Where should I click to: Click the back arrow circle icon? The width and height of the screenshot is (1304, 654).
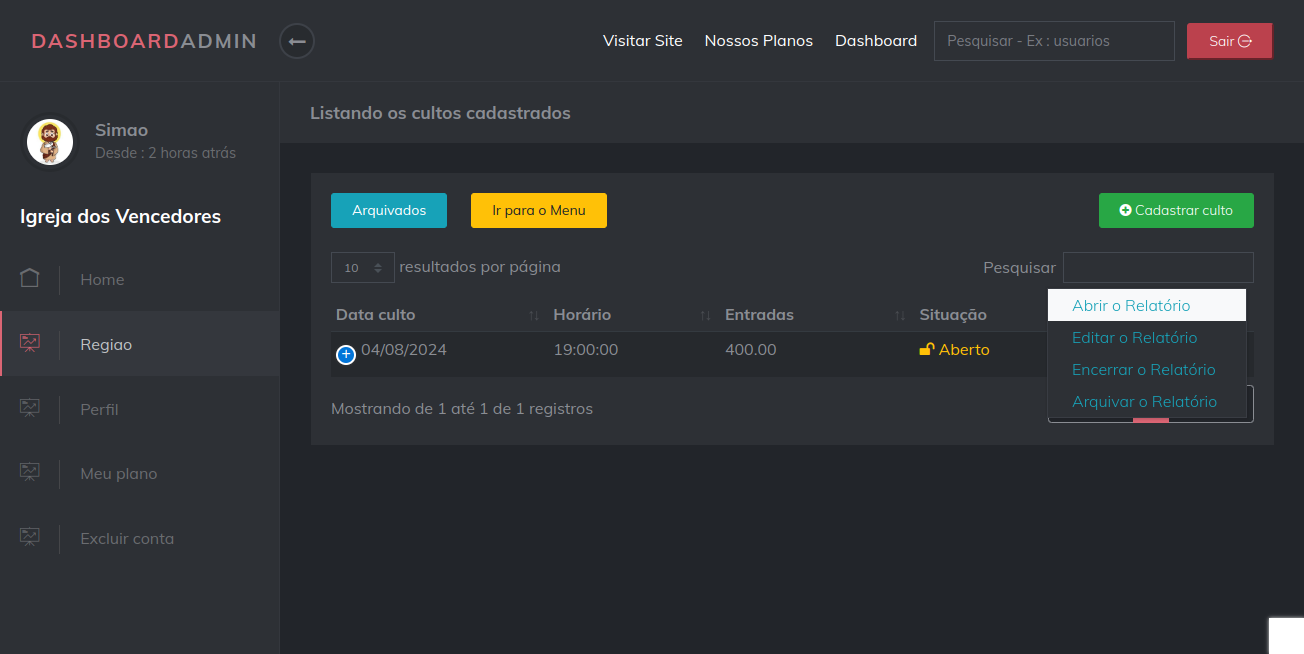pyautogui.click(x=297, y=41)
